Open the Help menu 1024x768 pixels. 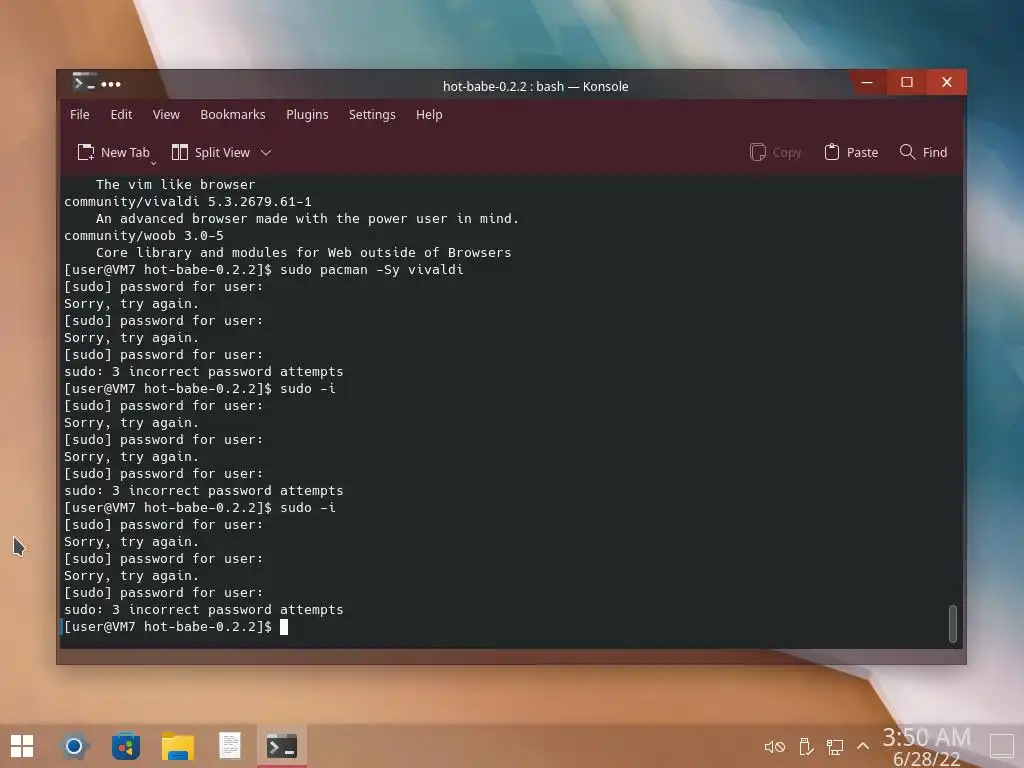[429, 114]
